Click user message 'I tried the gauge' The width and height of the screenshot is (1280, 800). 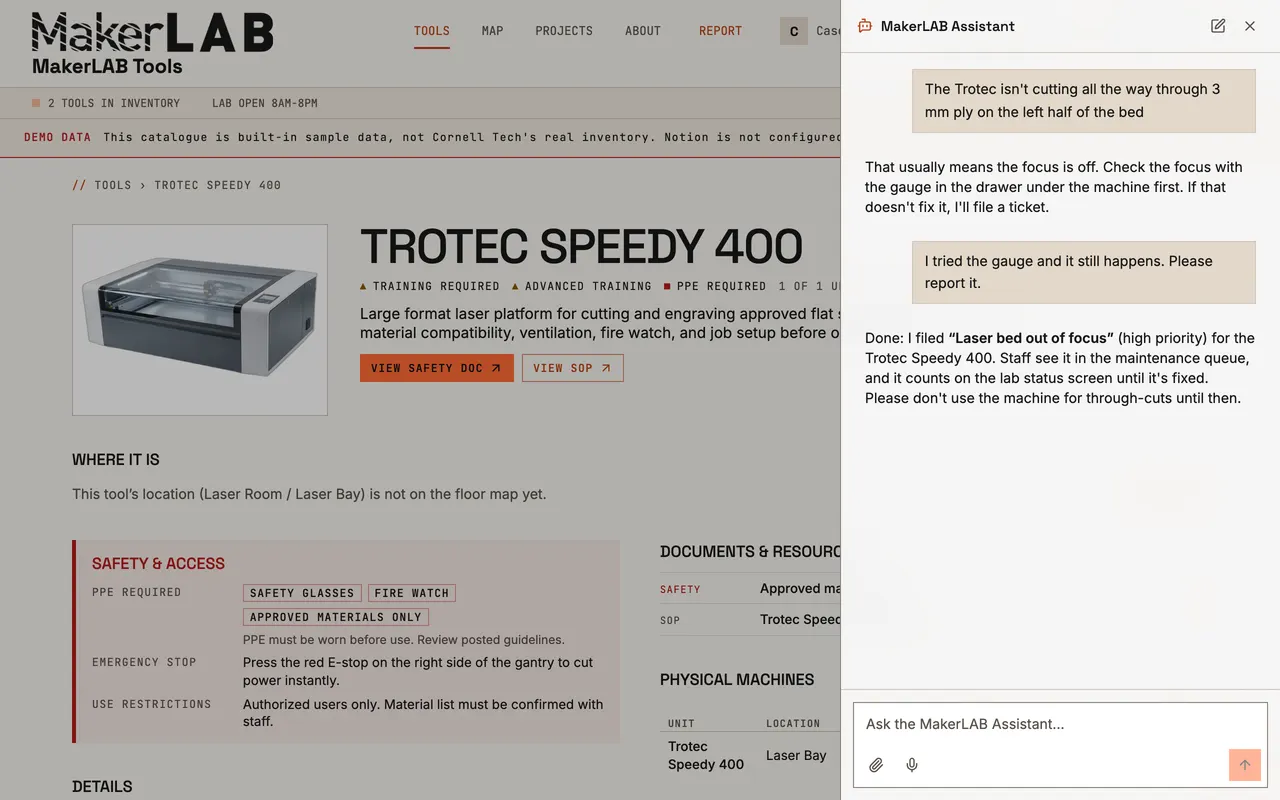point(1084,272)
